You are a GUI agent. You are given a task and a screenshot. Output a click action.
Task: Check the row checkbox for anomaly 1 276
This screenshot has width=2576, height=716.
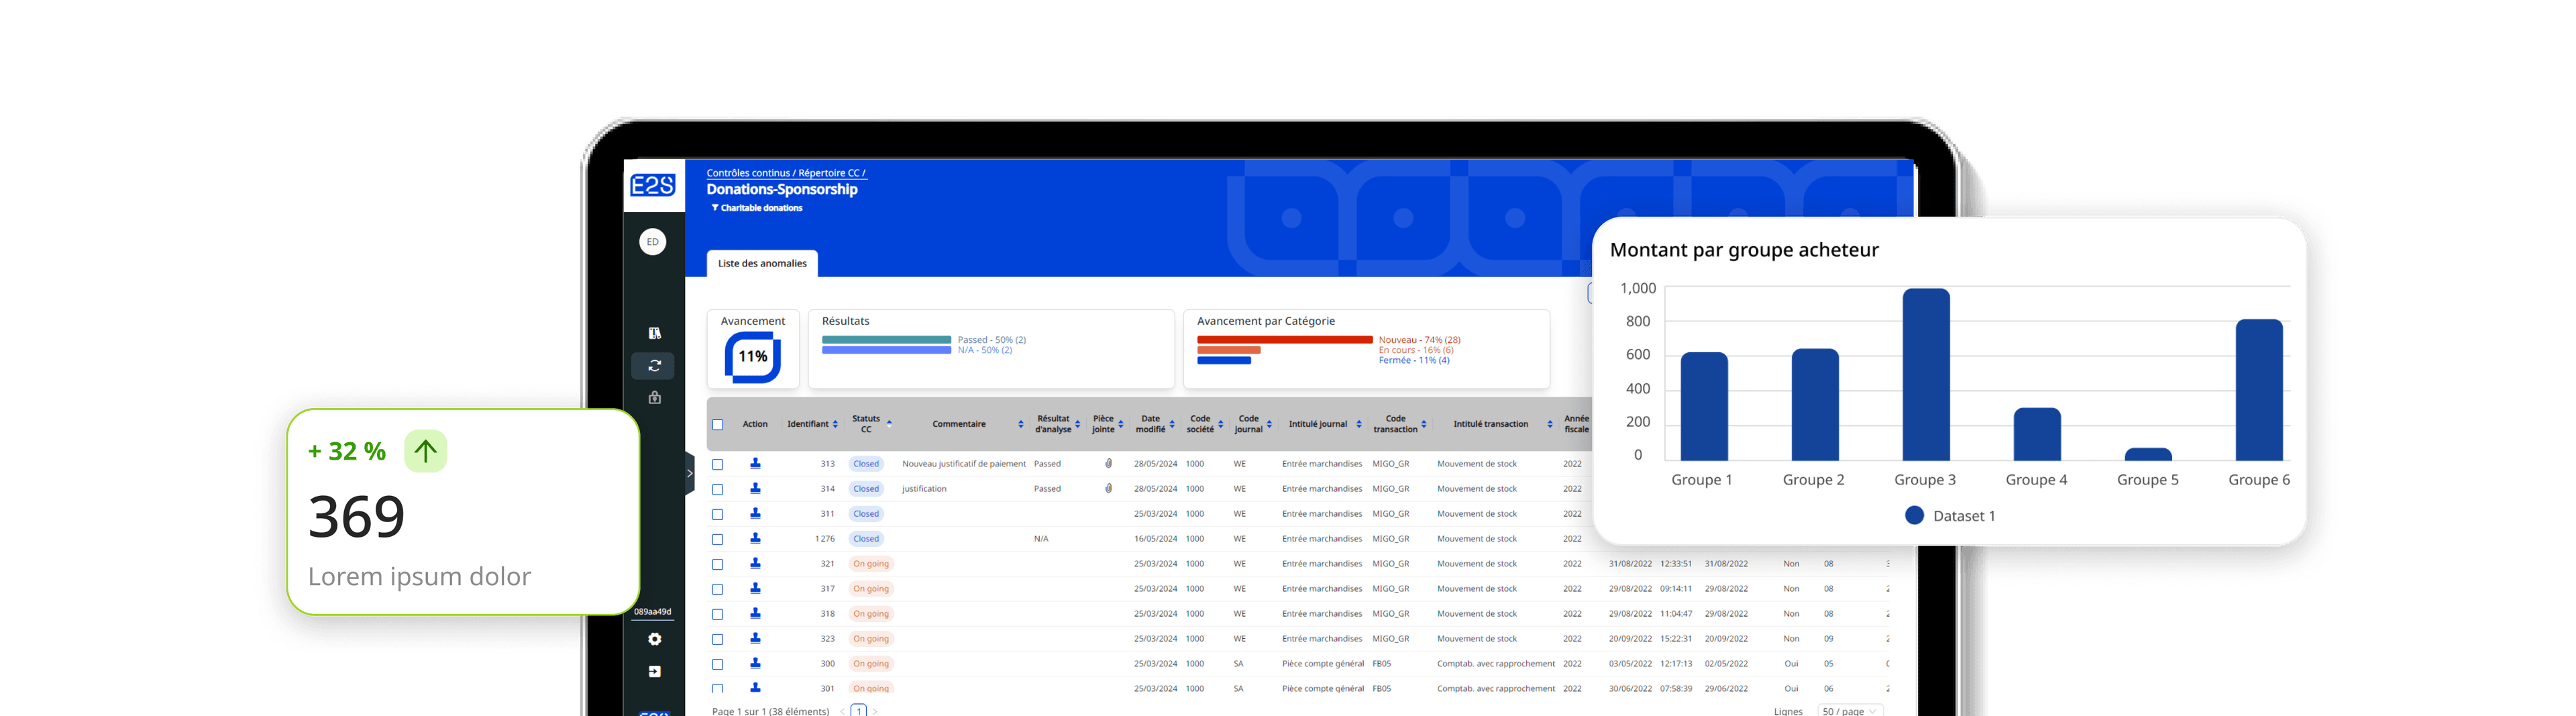717,540
